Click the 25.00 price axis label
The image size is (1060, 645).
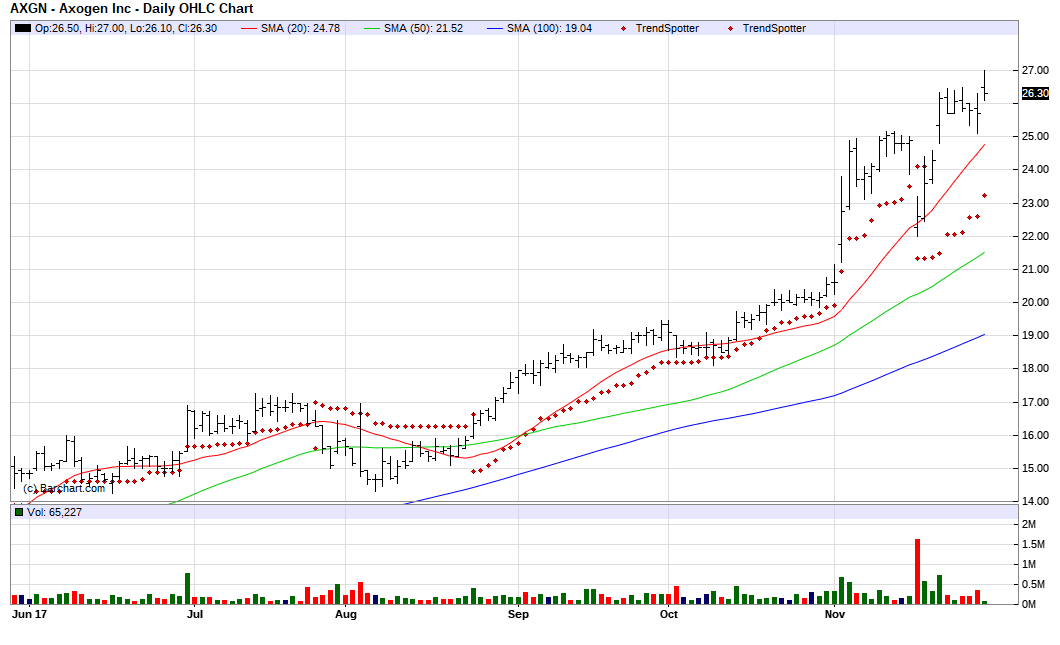[1035, 137]
